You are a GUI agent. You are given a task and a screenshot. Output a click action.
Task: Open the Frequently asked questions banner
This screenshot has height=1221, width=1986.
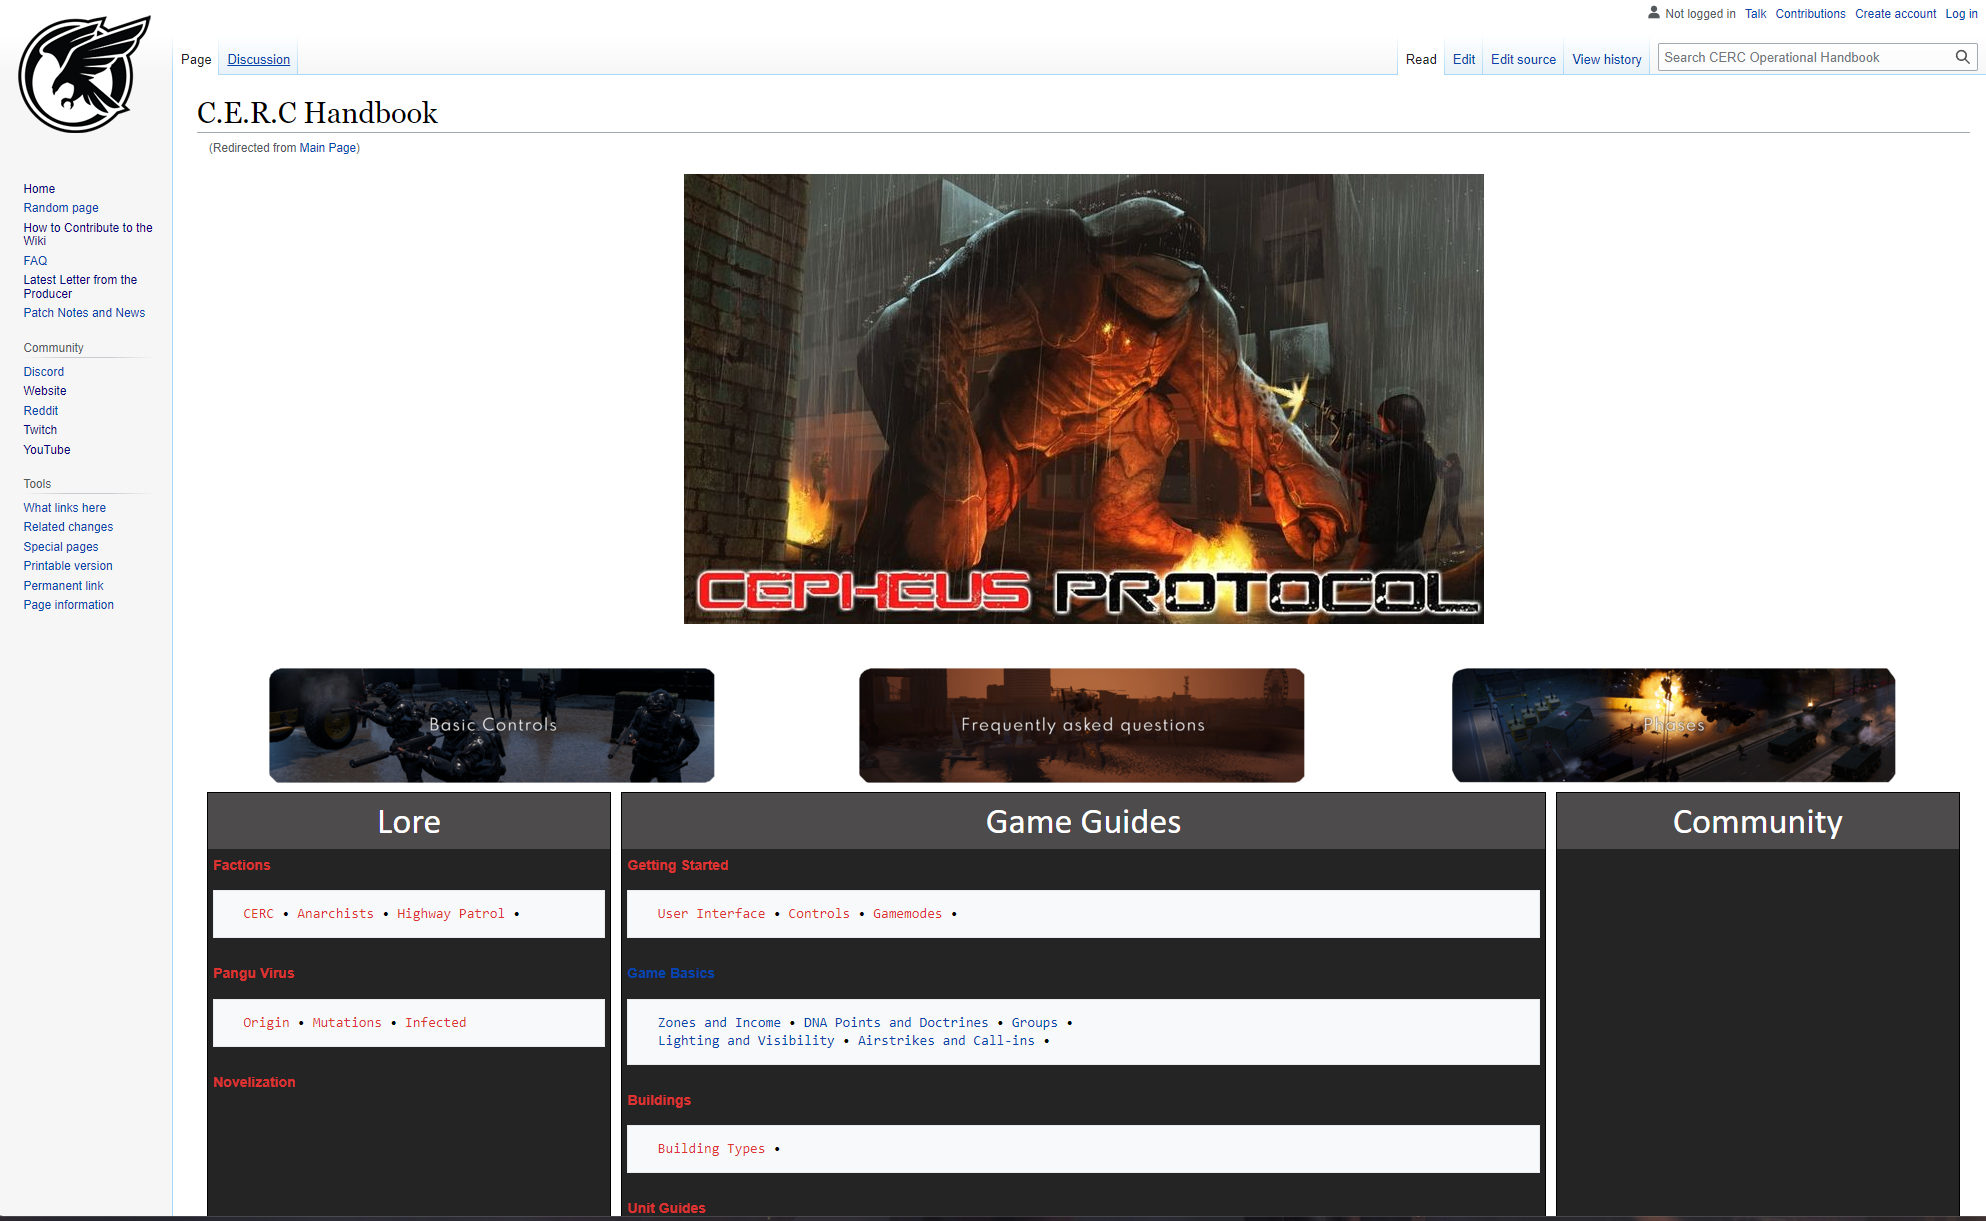click(1082, 725)
